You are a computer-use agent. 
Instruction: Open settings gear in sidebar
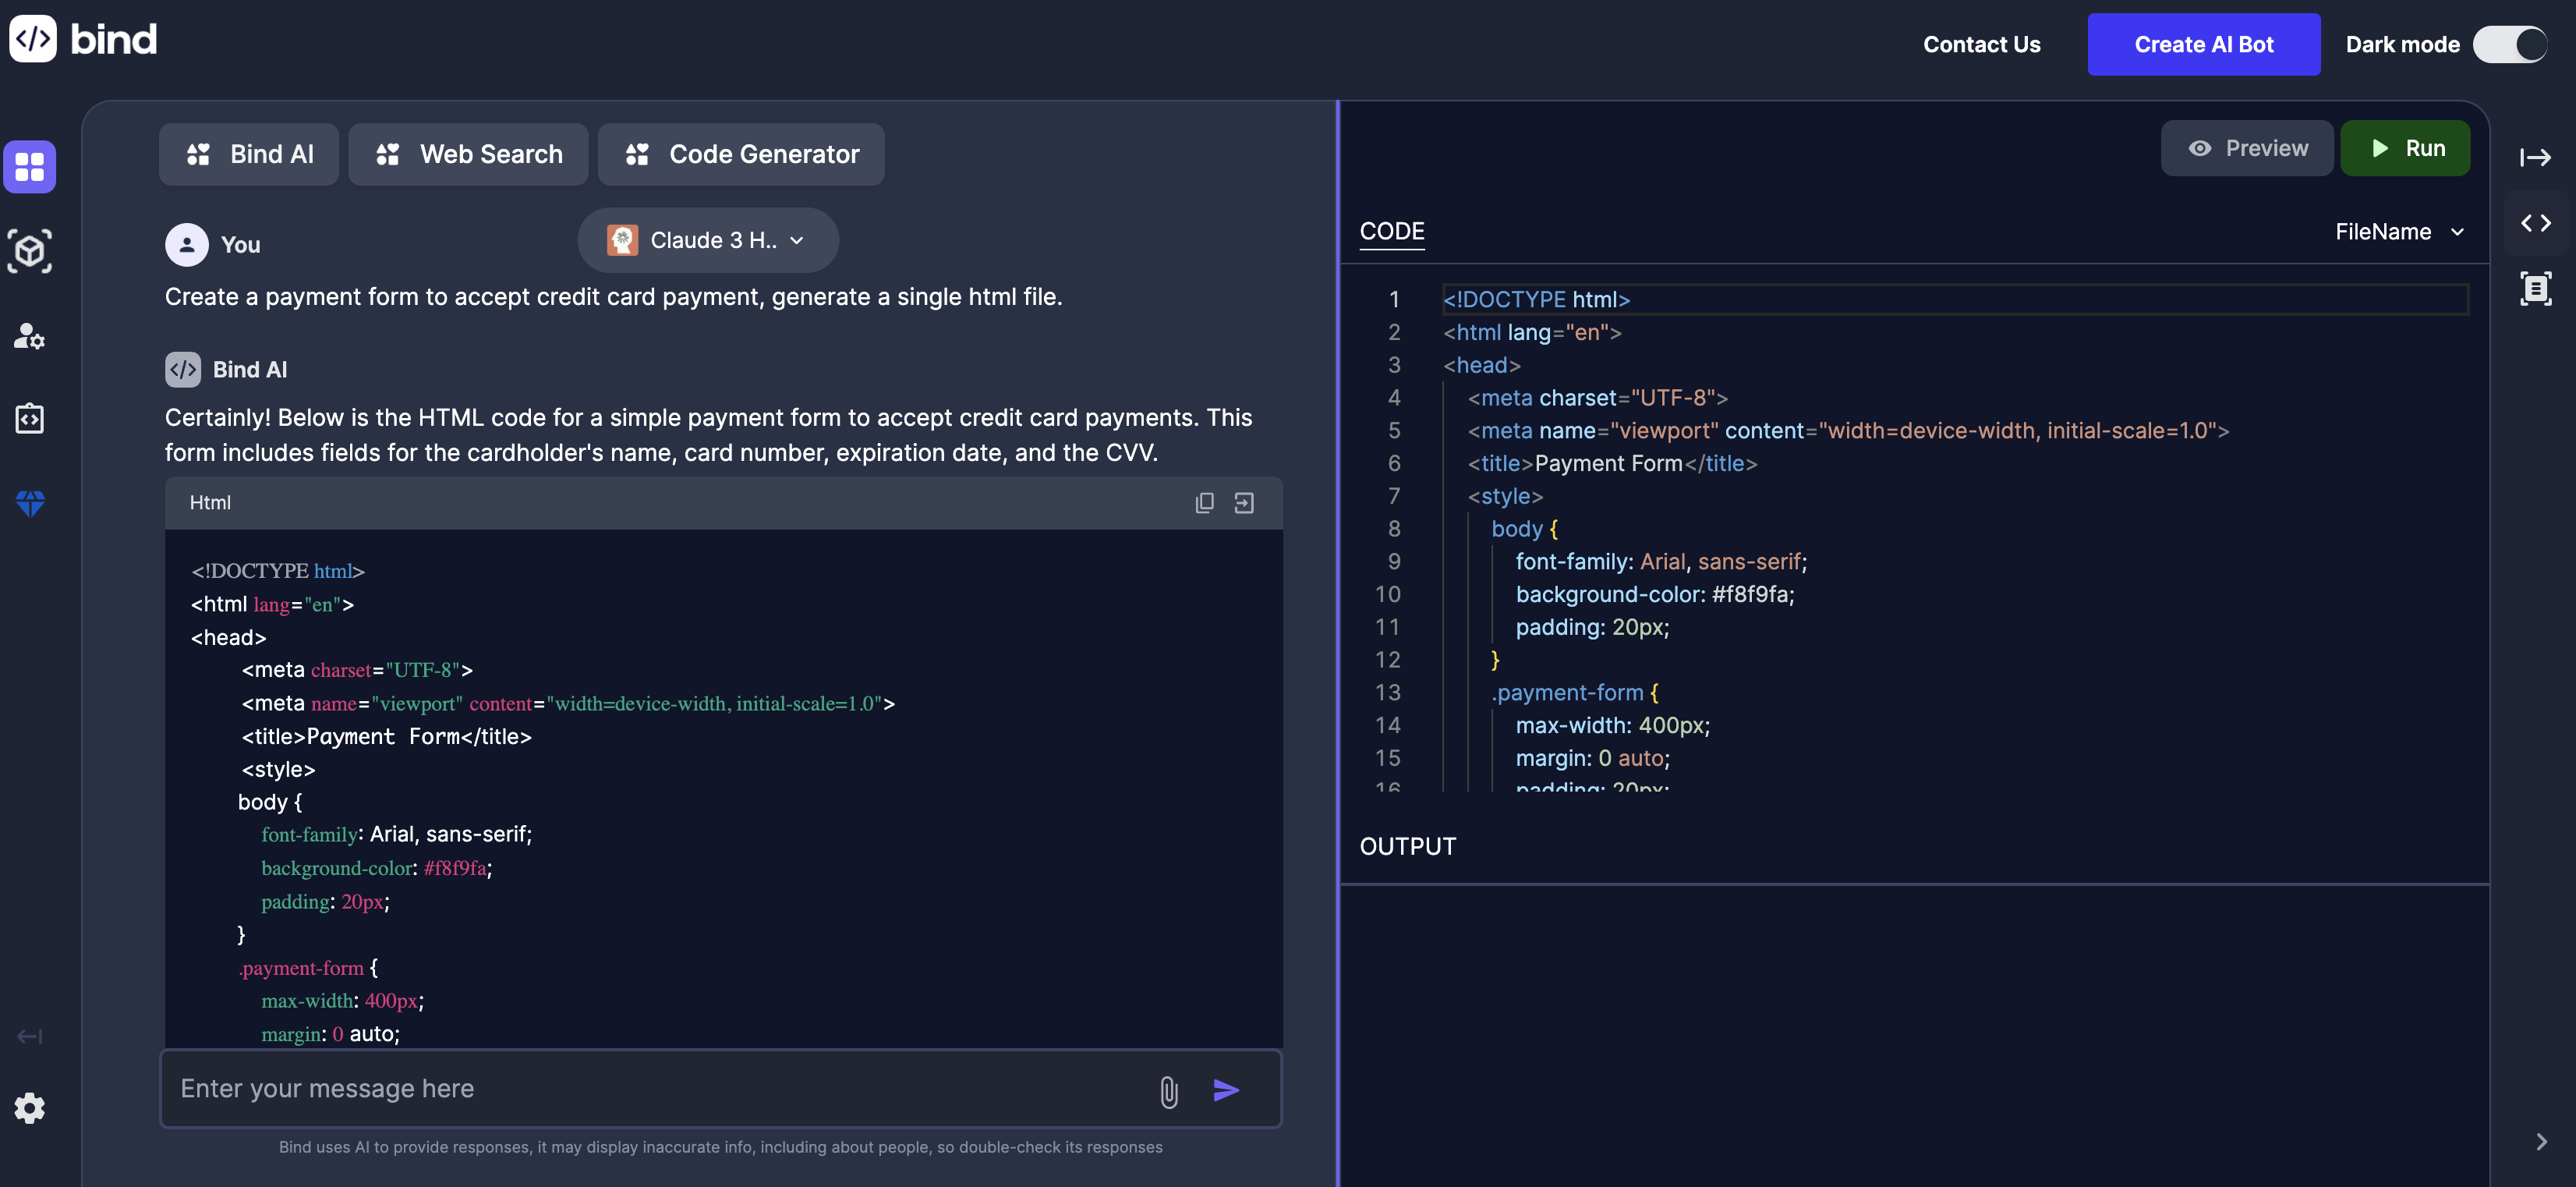point(30,1108)
